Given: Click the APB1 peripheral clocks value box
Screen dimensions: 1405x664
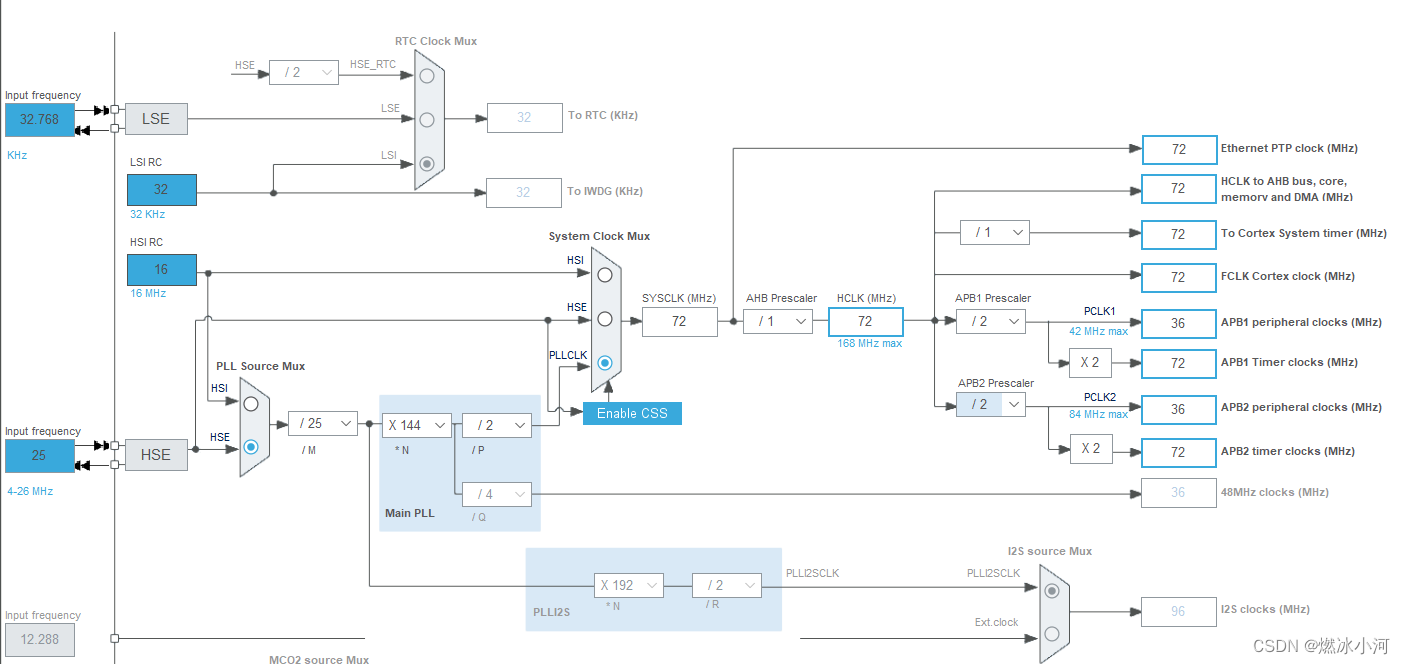Looking at the screenshot, I should (x=1179, y=323).
